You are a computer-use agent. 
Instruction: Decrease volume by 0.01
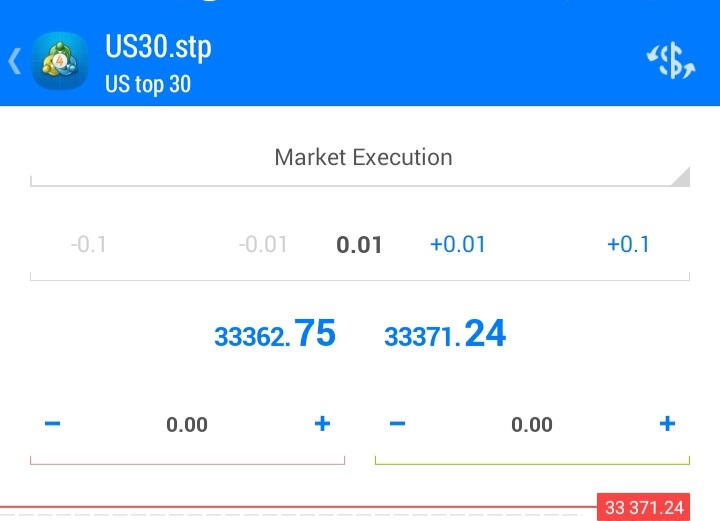point(263,245)
